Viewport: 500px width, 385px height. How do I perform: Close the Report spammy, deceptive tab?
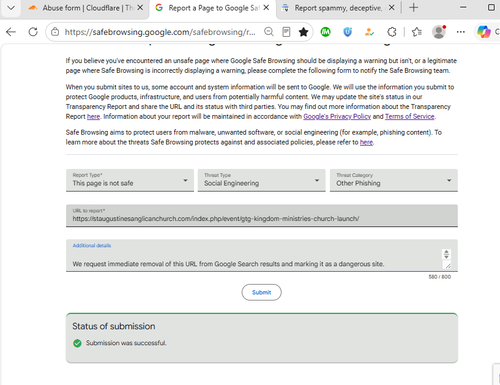(x=392, y=8)
